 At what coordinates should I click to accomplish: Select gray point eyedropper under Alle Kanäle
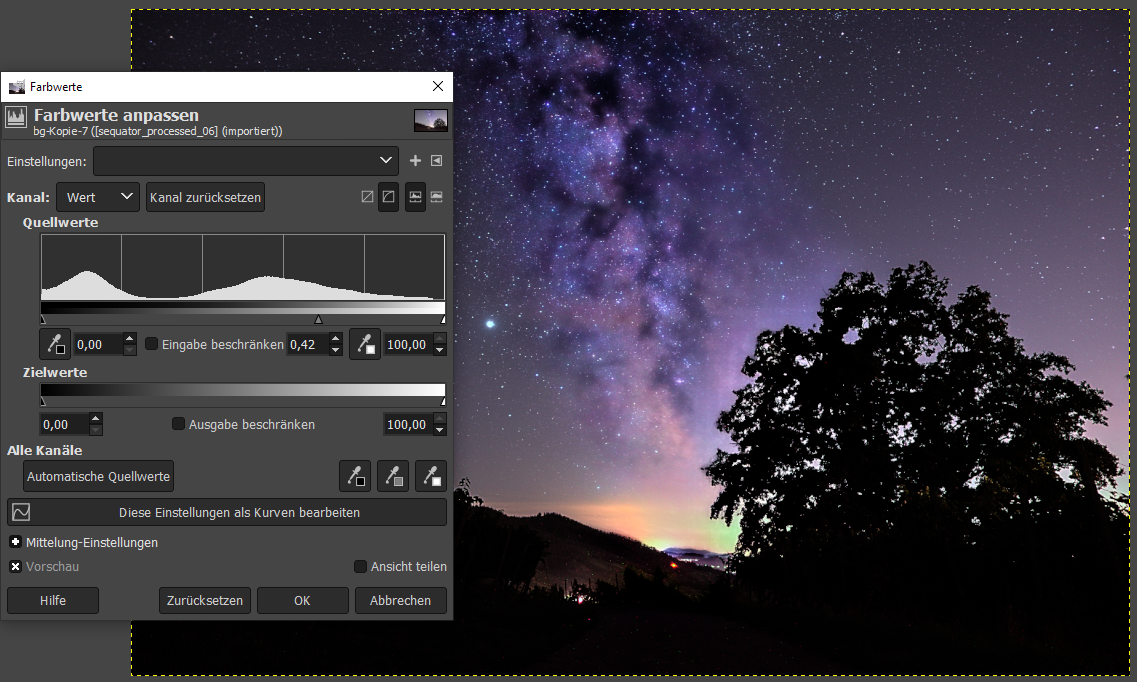pos(393,476)
